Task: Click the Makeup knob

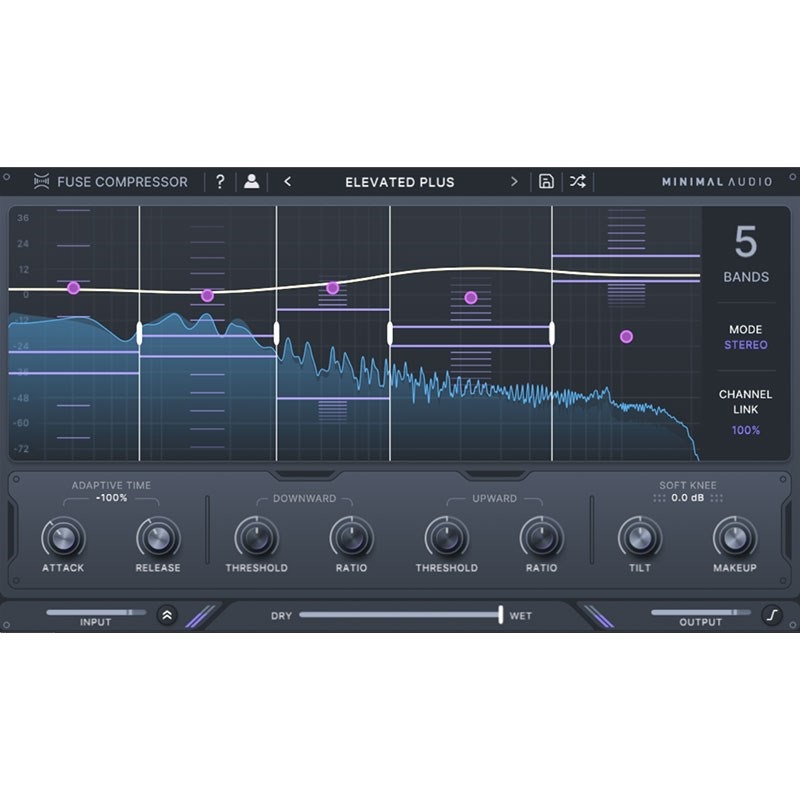Action: [x=735, y=538]
